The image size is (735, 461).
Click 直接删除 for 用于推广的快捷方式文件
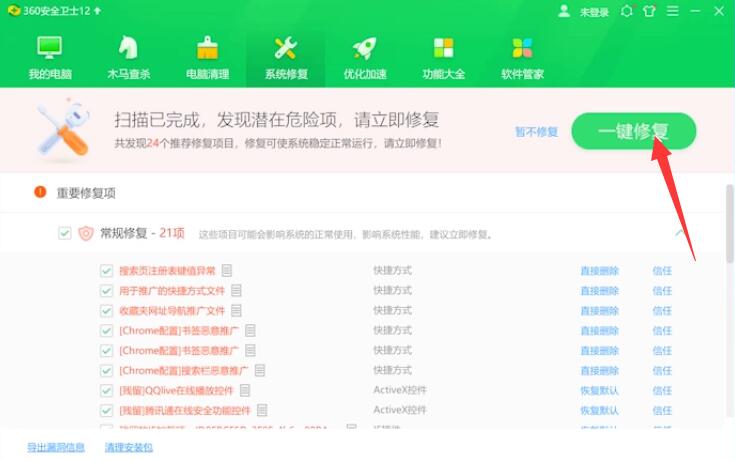click(x=600, y=291)
